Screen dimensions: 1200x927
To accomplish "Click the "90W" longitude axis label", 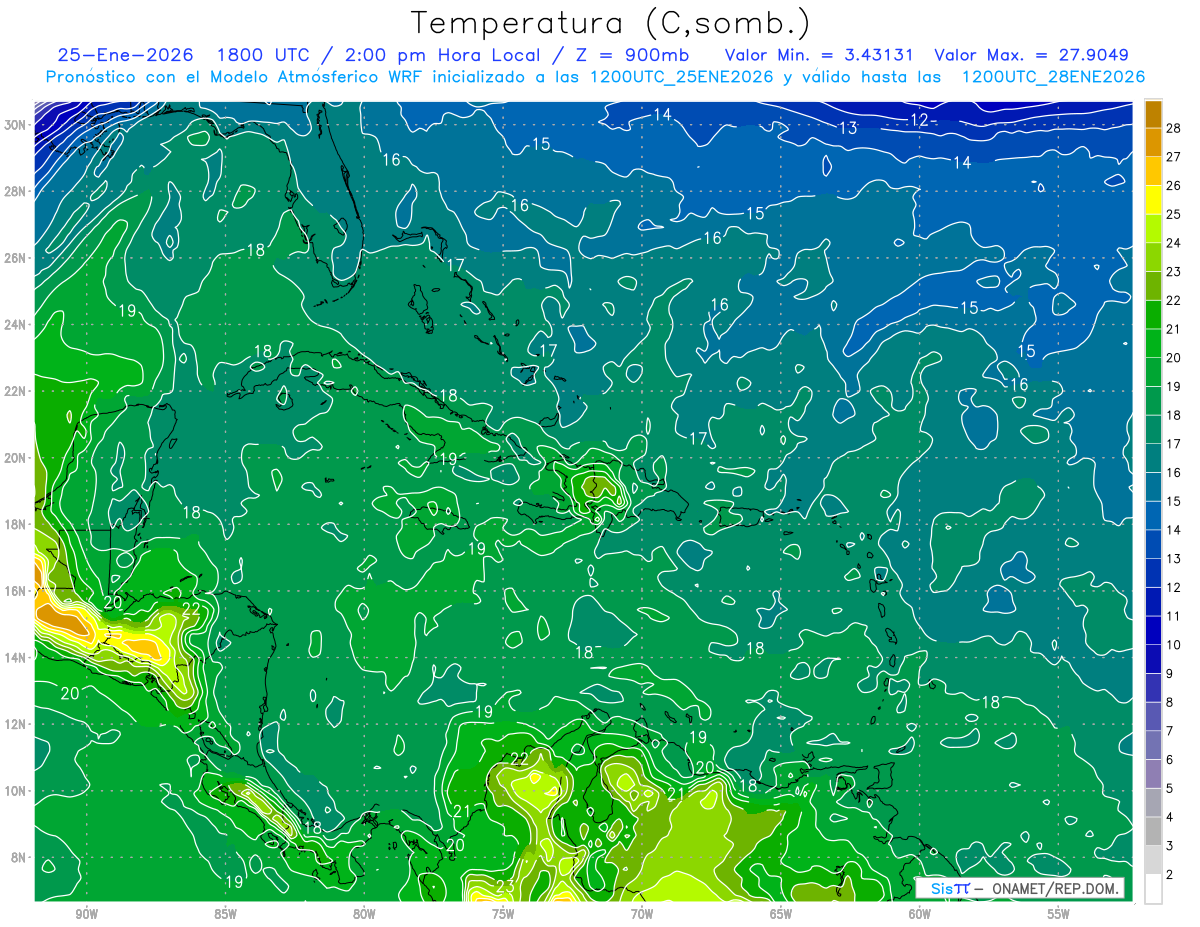I will click(87, 915).
